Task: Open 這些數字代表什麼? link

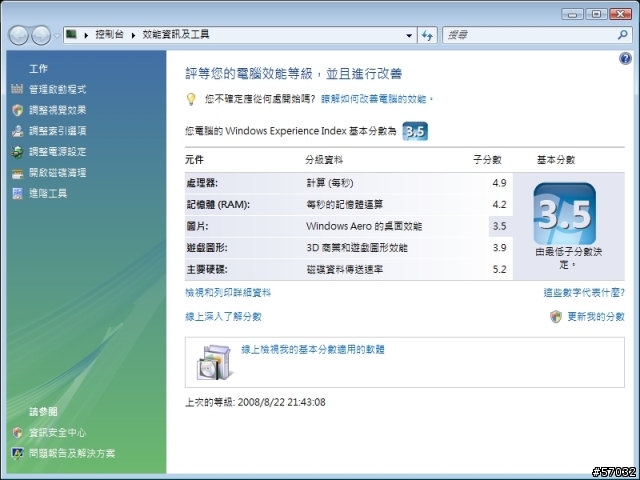Action: click(x=584, y=293)
